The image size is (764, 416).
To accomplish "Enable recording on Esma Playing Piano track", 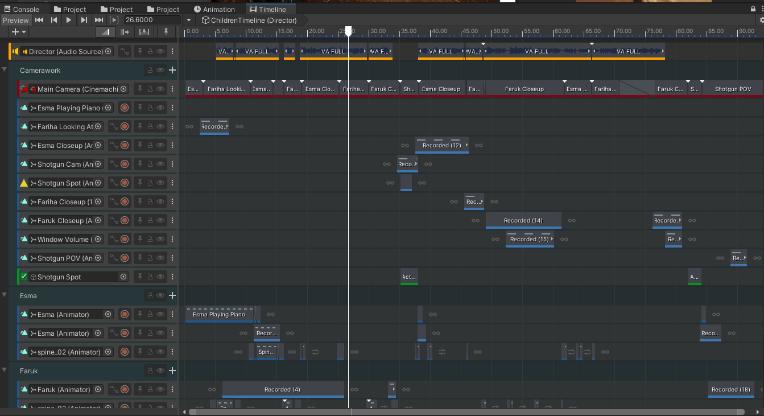I will [125, 108].
